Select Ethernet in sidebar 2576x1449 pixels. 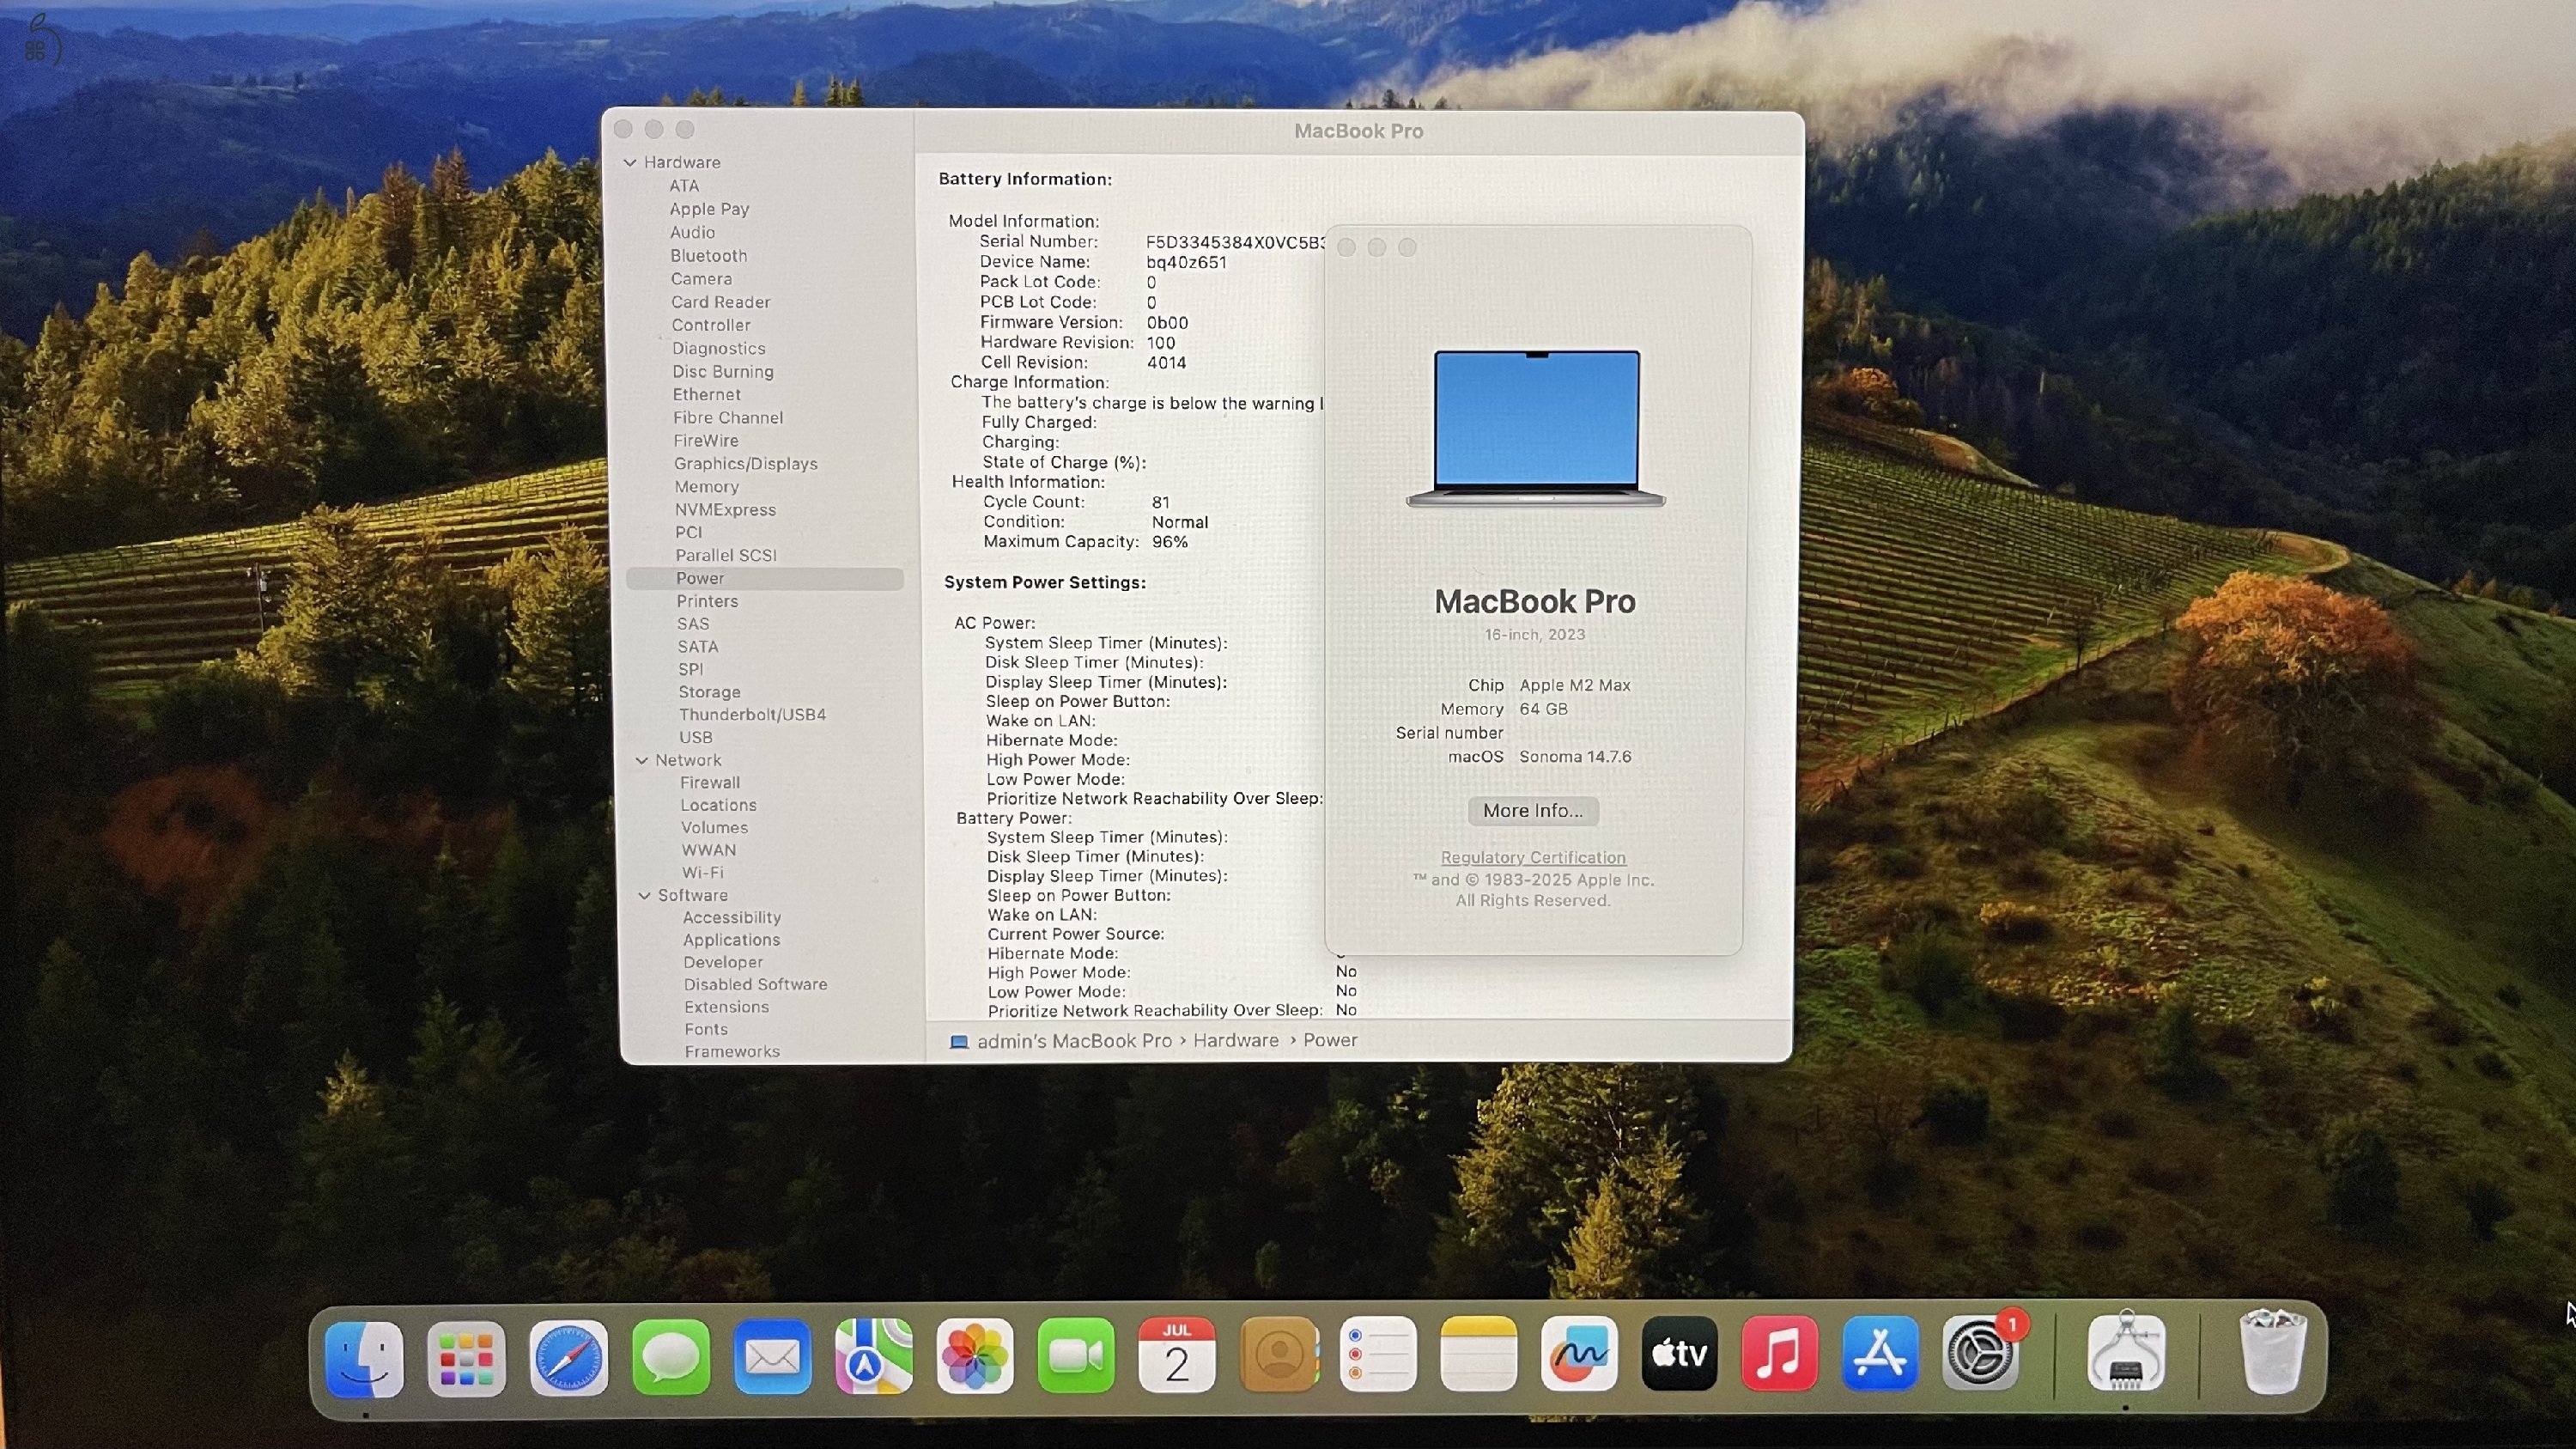coord(706,395)
